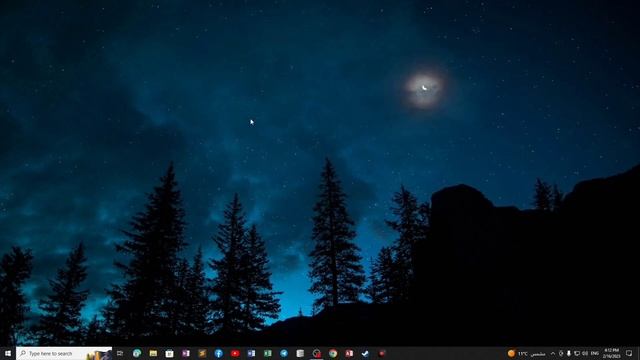Click the location tray icon
Viewport: 640px width, 360px height.
tap(561, 353)
